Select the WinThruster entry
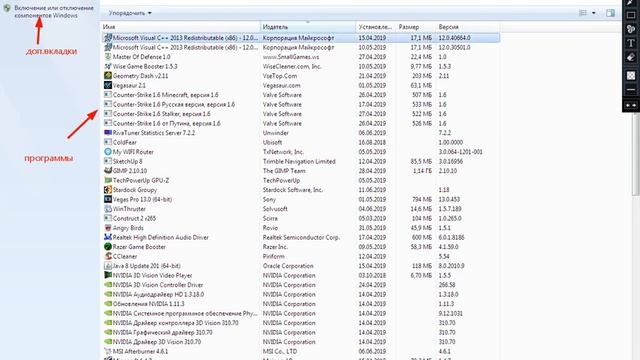Viewport: 640px width, 360px height. pyautogui.click(x=300, y=209)
